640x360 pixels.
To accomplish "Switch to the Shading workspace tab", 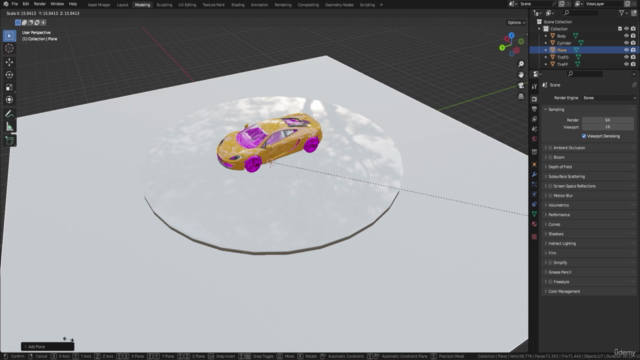I will [x=238, y=5].
